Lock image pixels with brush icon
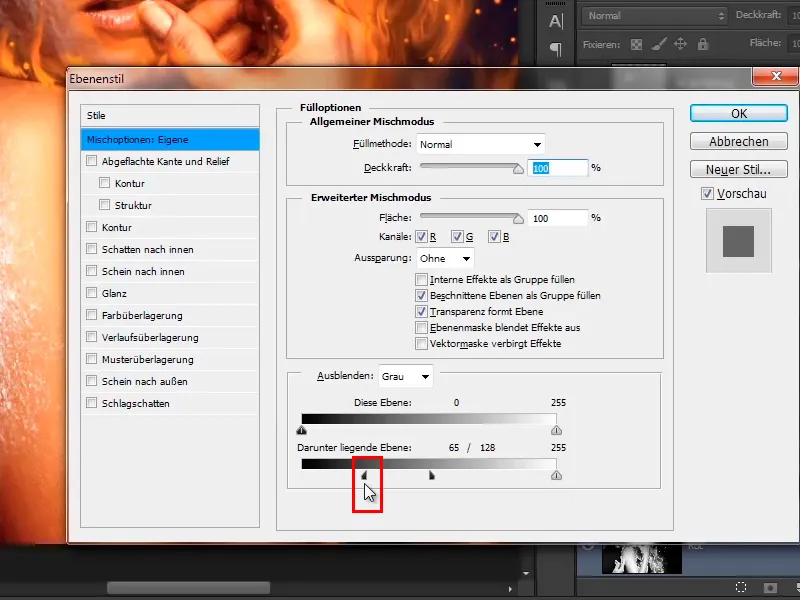This screenshot has height=600, width=800. [659, 44]
